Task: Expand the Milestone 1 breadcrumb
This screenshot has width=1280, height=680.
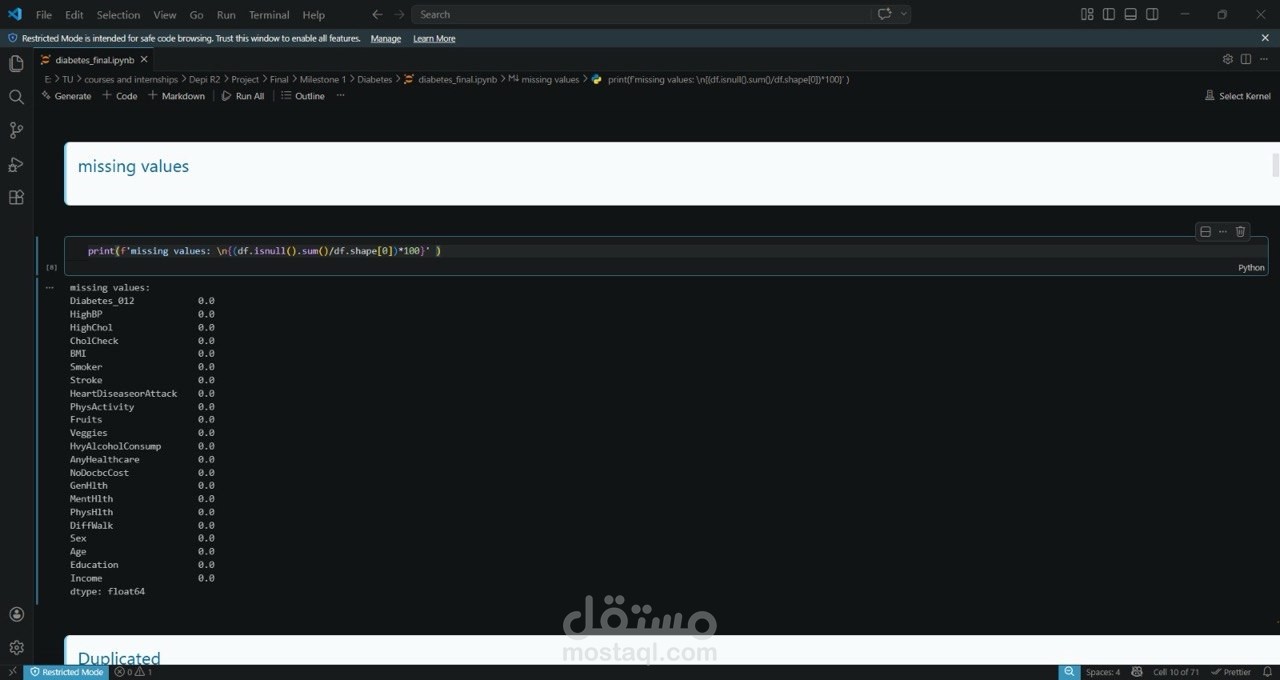Action: coord(323,79)
